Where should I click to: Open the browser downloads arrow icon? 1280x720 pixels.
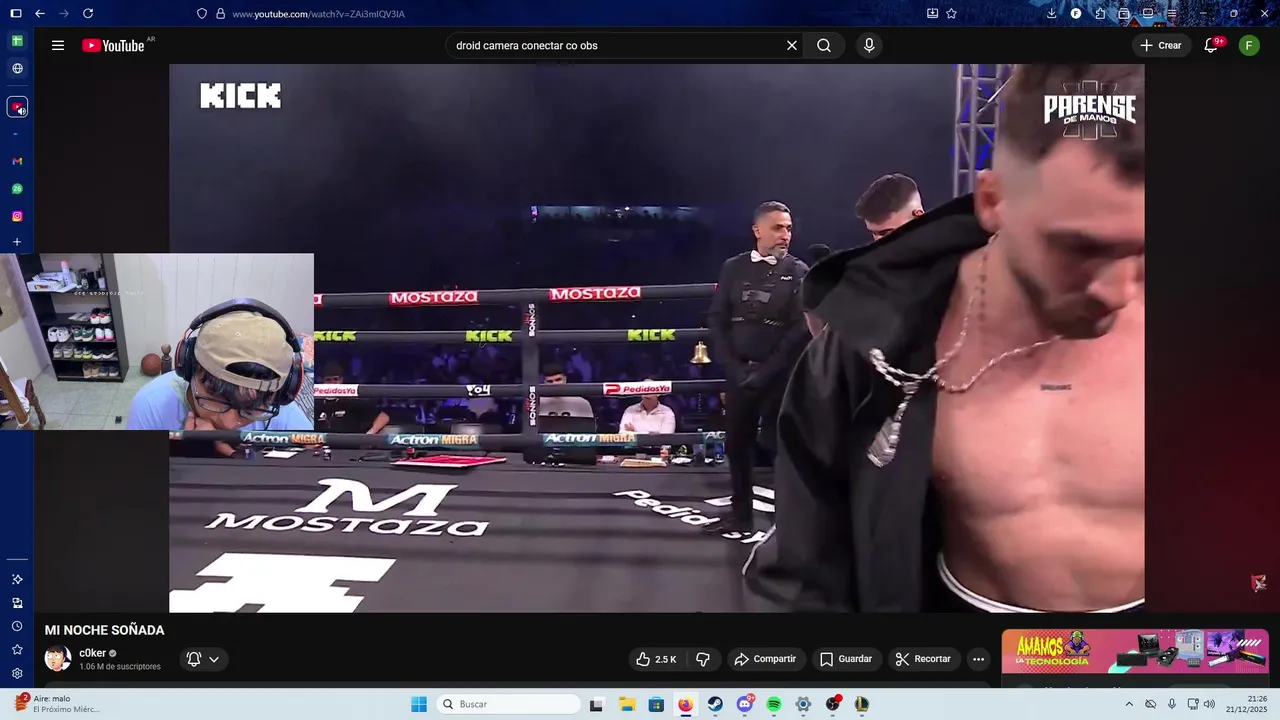tap(1051, 14)
